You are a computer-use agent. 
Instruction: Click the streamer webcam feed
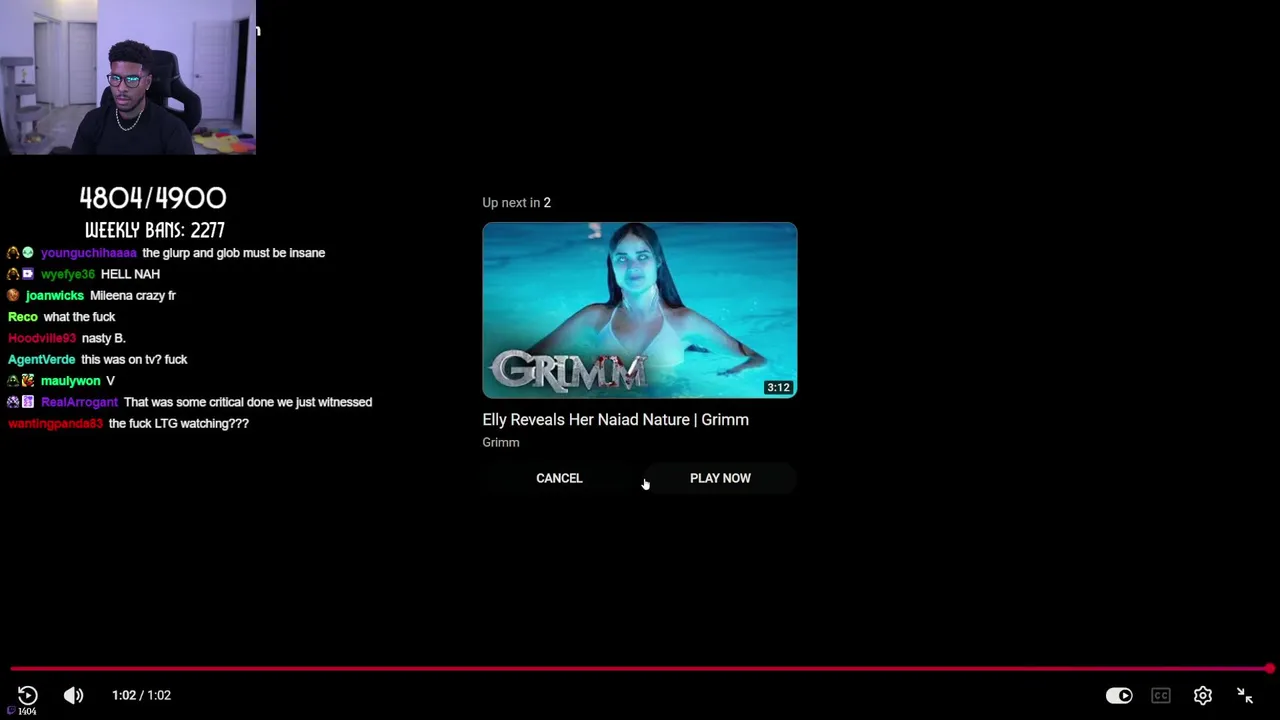point(128,77)
